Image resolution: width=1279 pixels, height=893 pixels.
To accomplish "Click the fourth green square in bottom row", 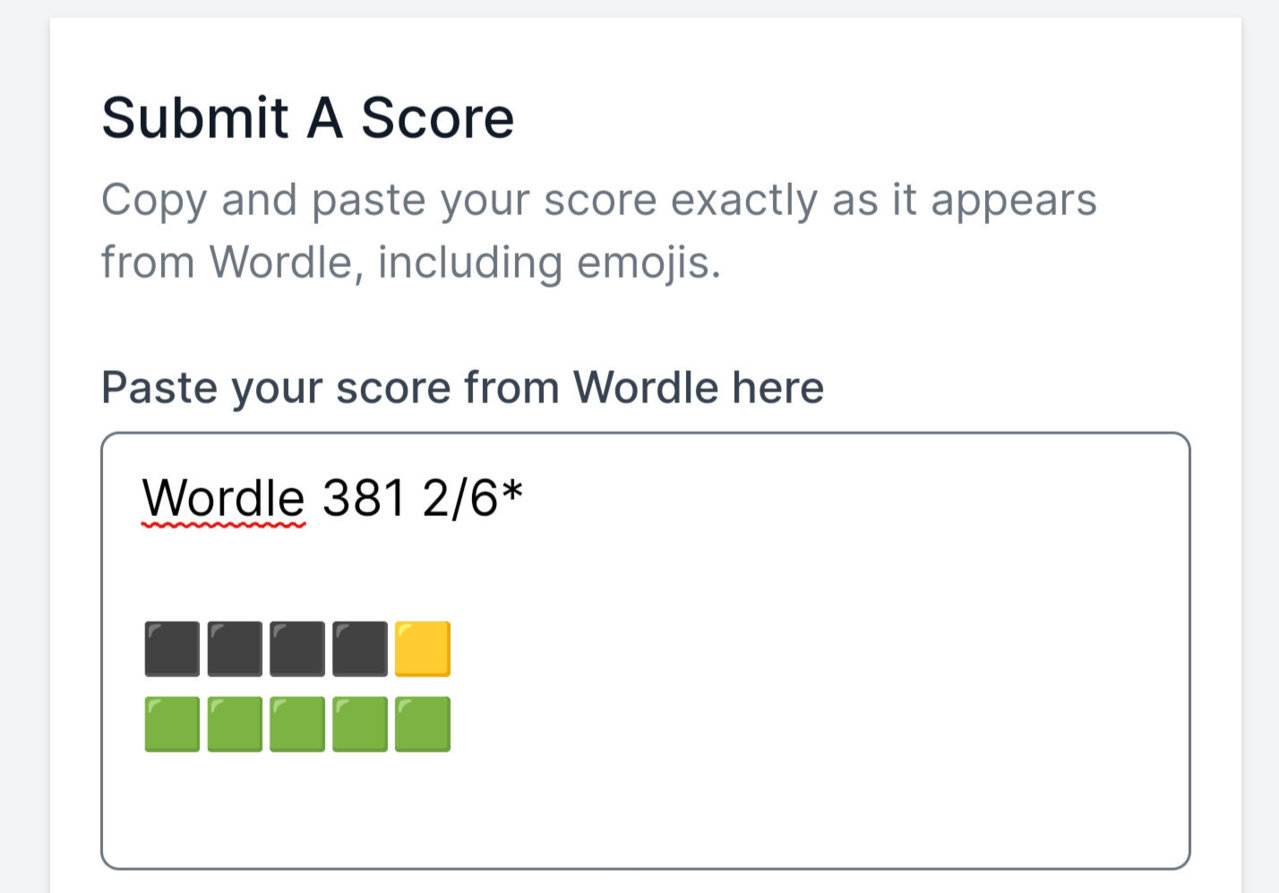I will (360, 724).
